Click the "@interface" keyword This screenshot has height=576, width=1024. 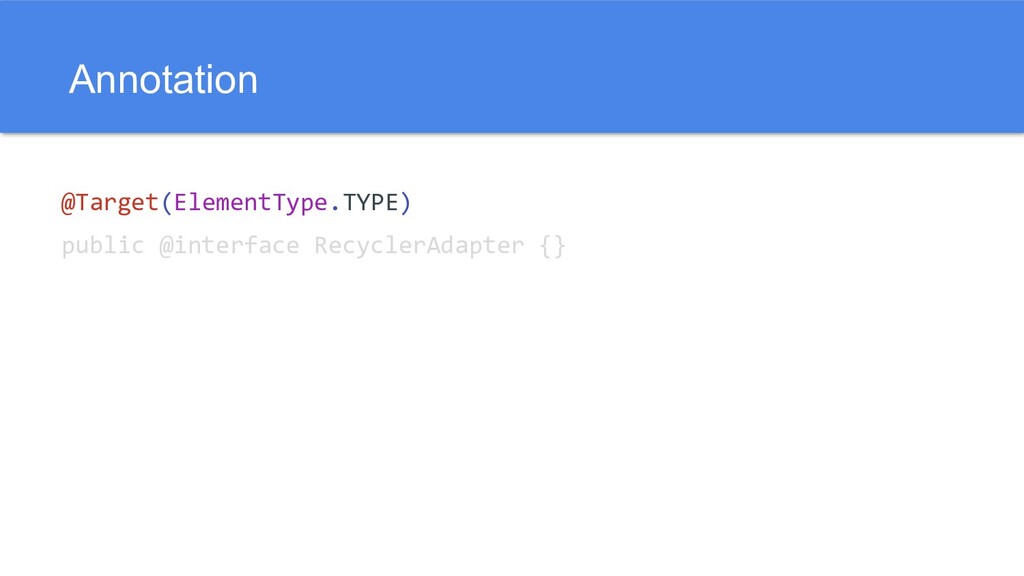point(228,246)
